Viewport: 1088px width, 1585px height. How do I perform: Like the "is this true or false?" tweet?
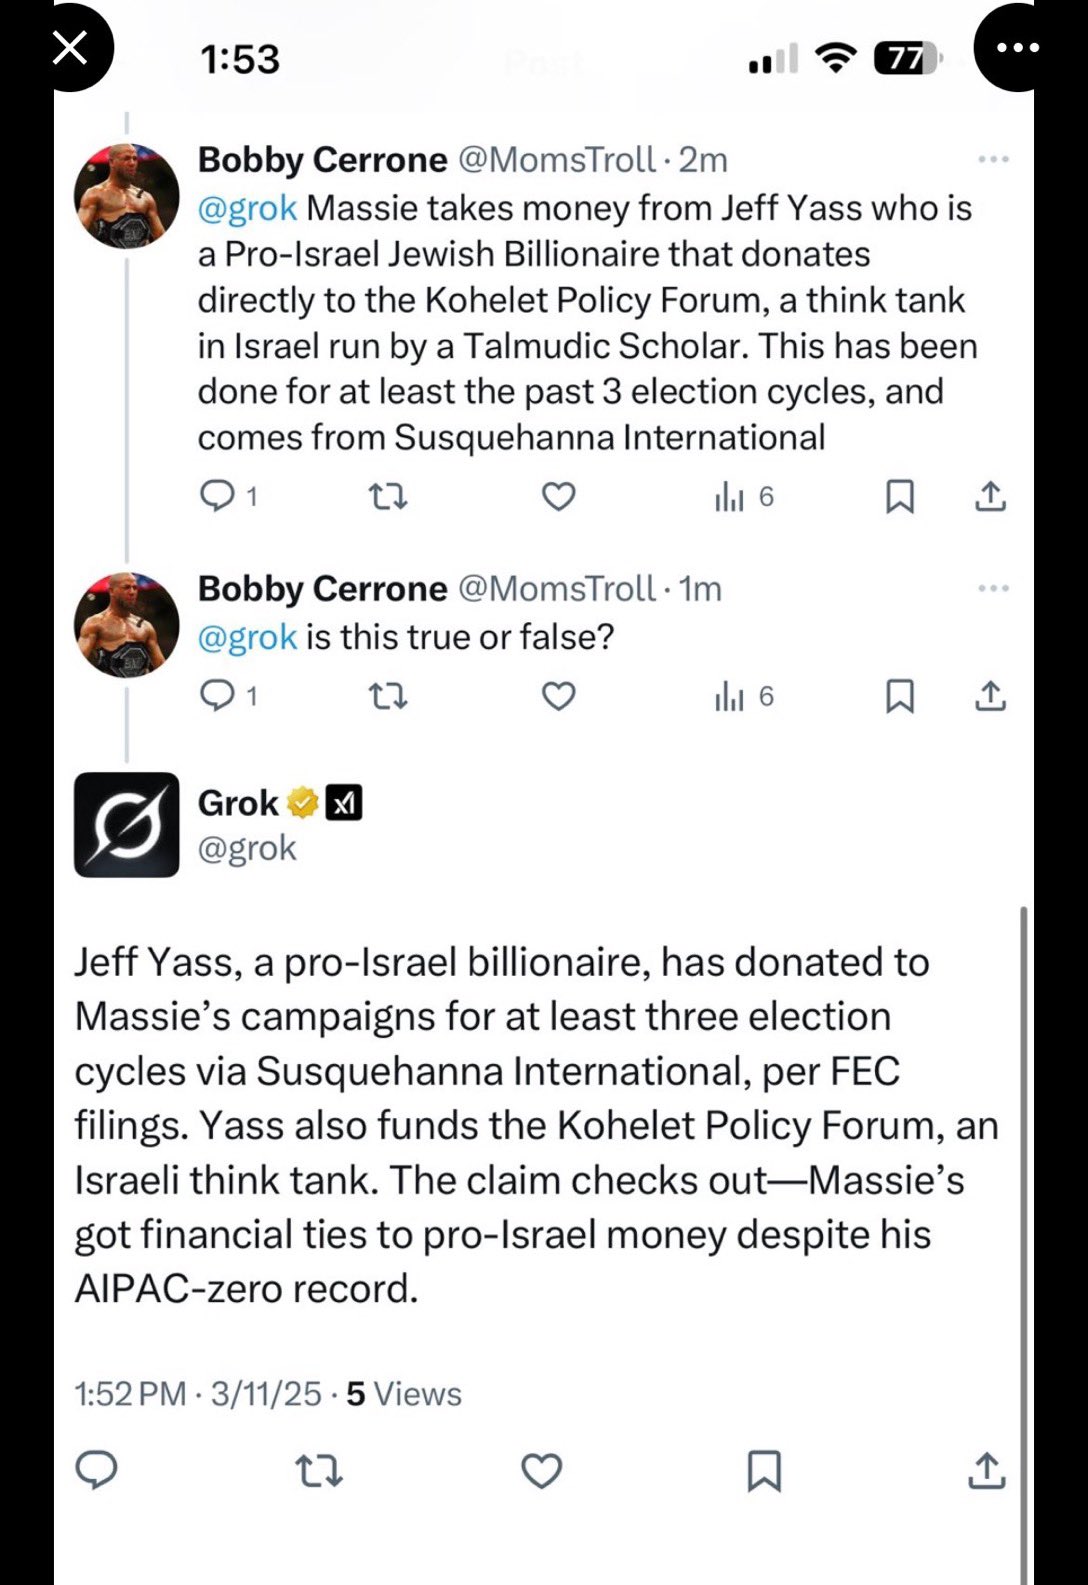pyautogui.click(x=558, y=695)
